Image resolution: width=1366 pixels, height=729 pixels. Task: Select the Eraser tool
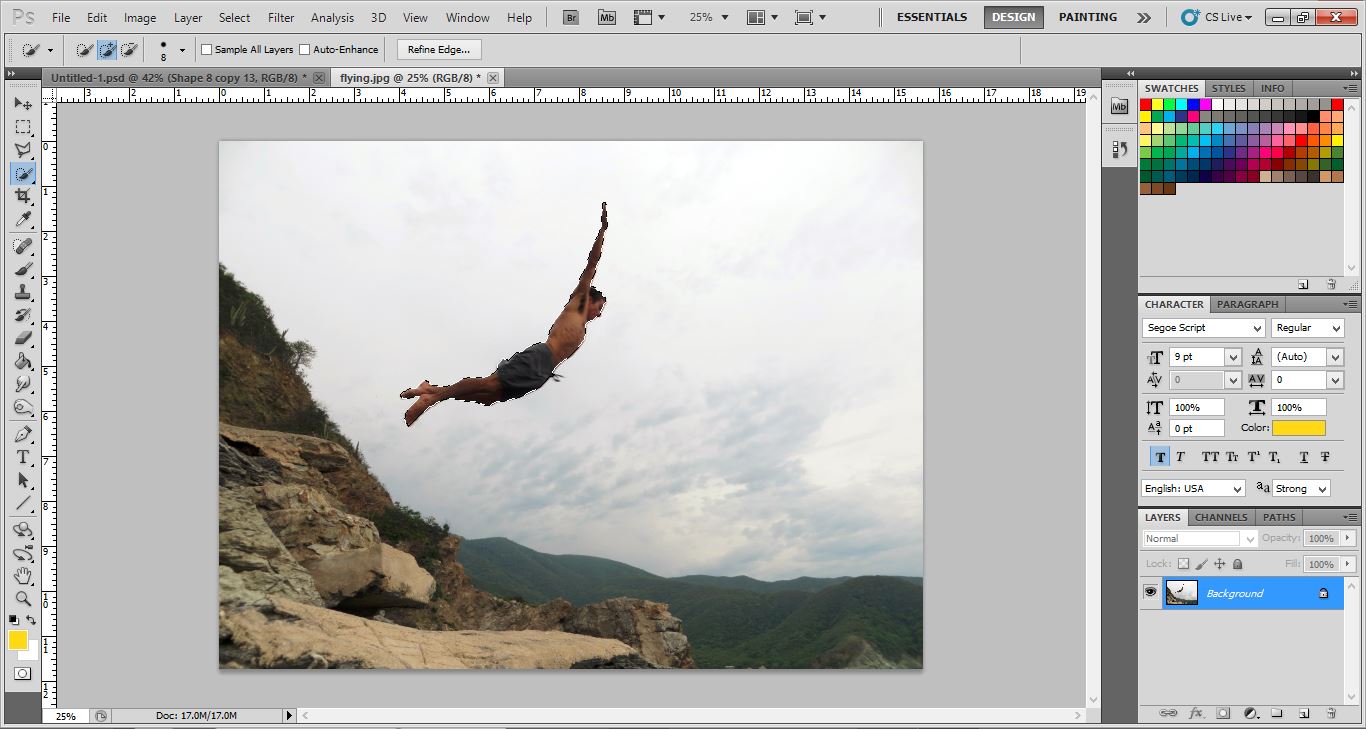click(22, 338)
